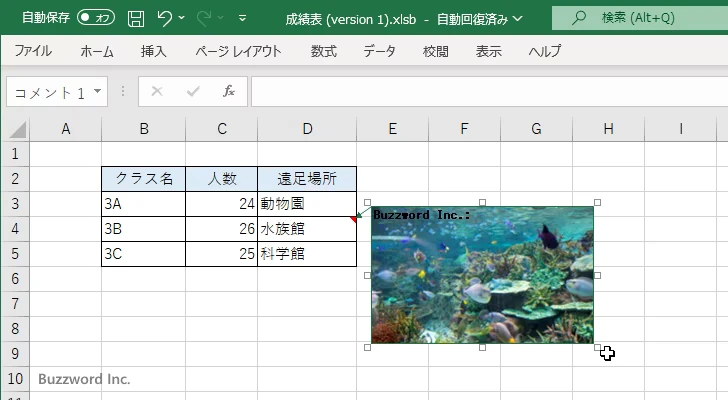Click the comment's left-middle resize handle
This screenshot has width=728, height=400.
tap(367, 275)
